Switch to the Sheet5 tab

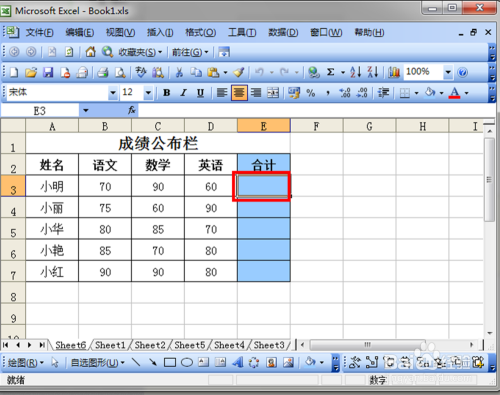click(189, 345)
